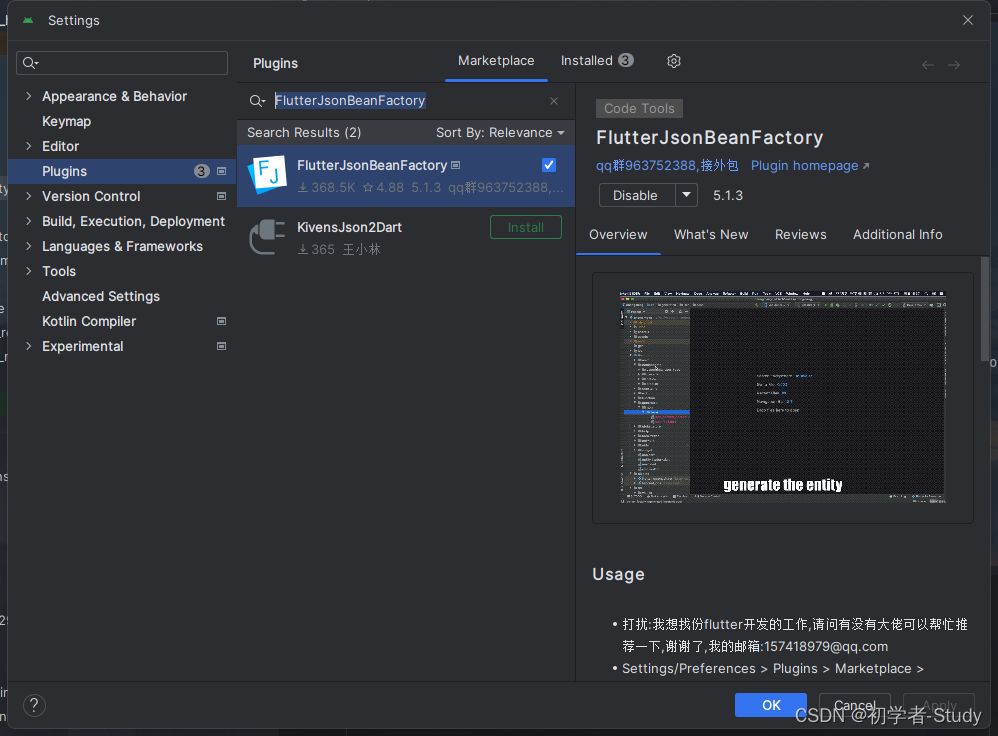The height and width of the screenshot is (736, 998).
Task: Clear the plugin search field text
Action: coord(554,101)
